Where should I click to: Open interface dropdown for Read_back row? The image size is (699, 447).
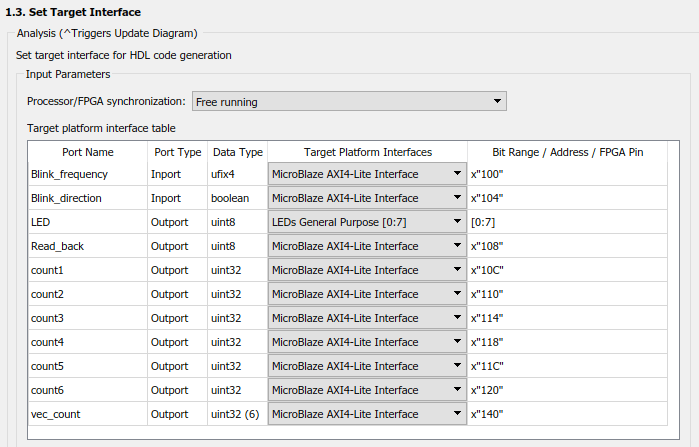[366, 246]
